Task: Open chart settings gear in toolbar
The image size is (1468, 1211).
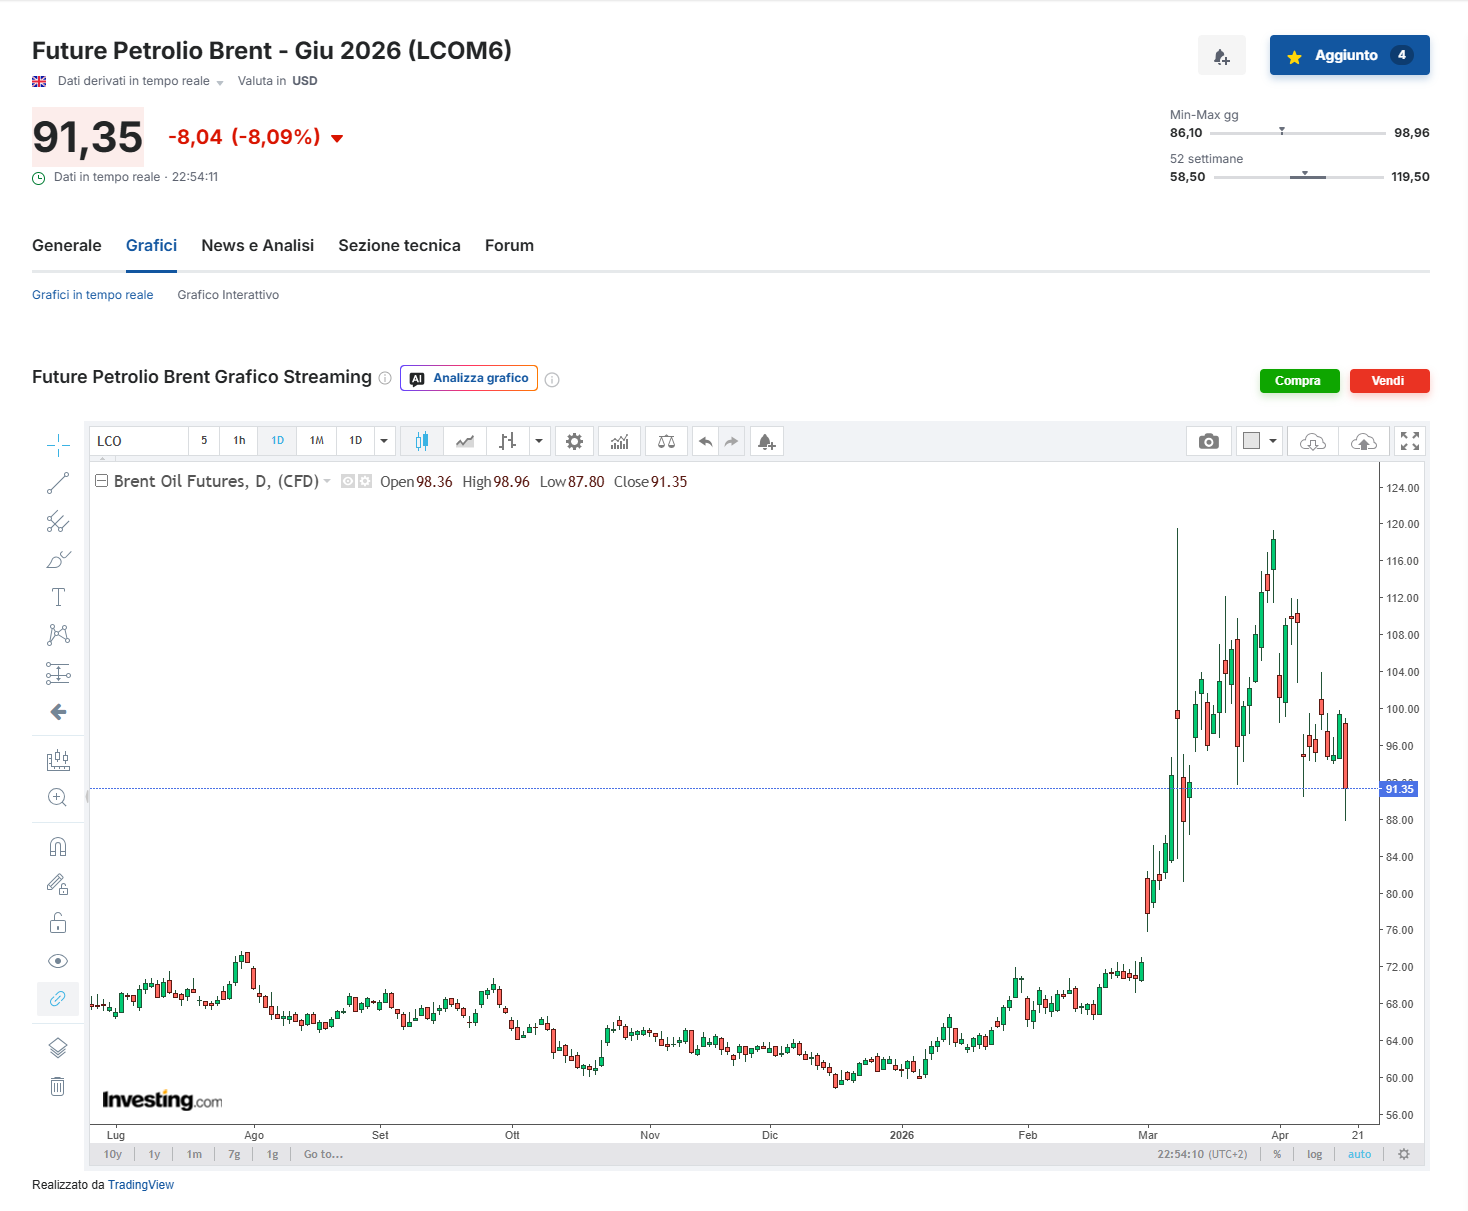Action: 574,441
